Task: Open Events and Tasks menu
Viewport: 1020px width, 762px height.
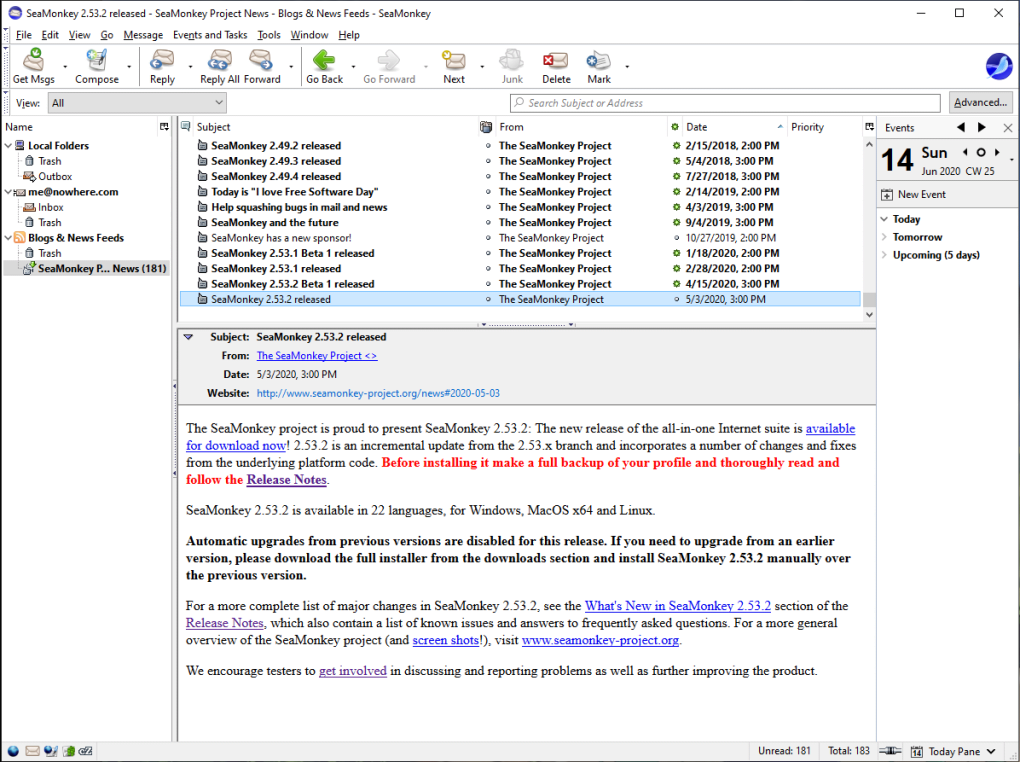Action: click(x=209, y=35)
